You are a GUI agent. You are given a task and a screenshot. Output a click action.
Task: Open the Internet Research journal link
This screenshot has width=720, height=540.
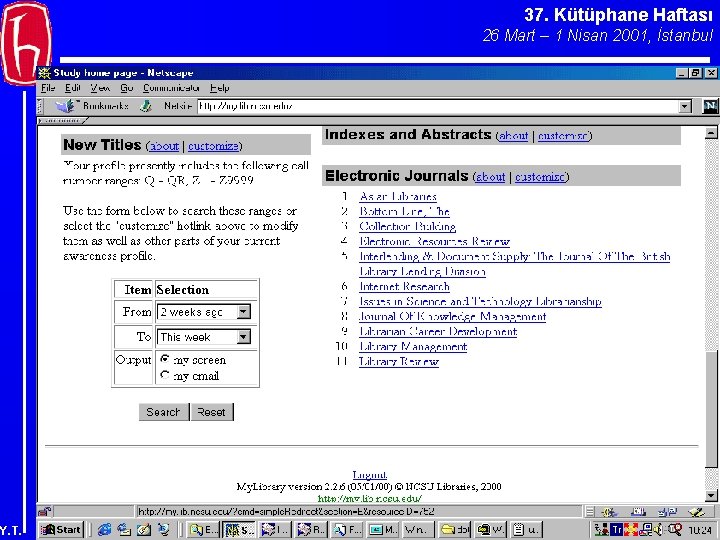pos(404,287)
